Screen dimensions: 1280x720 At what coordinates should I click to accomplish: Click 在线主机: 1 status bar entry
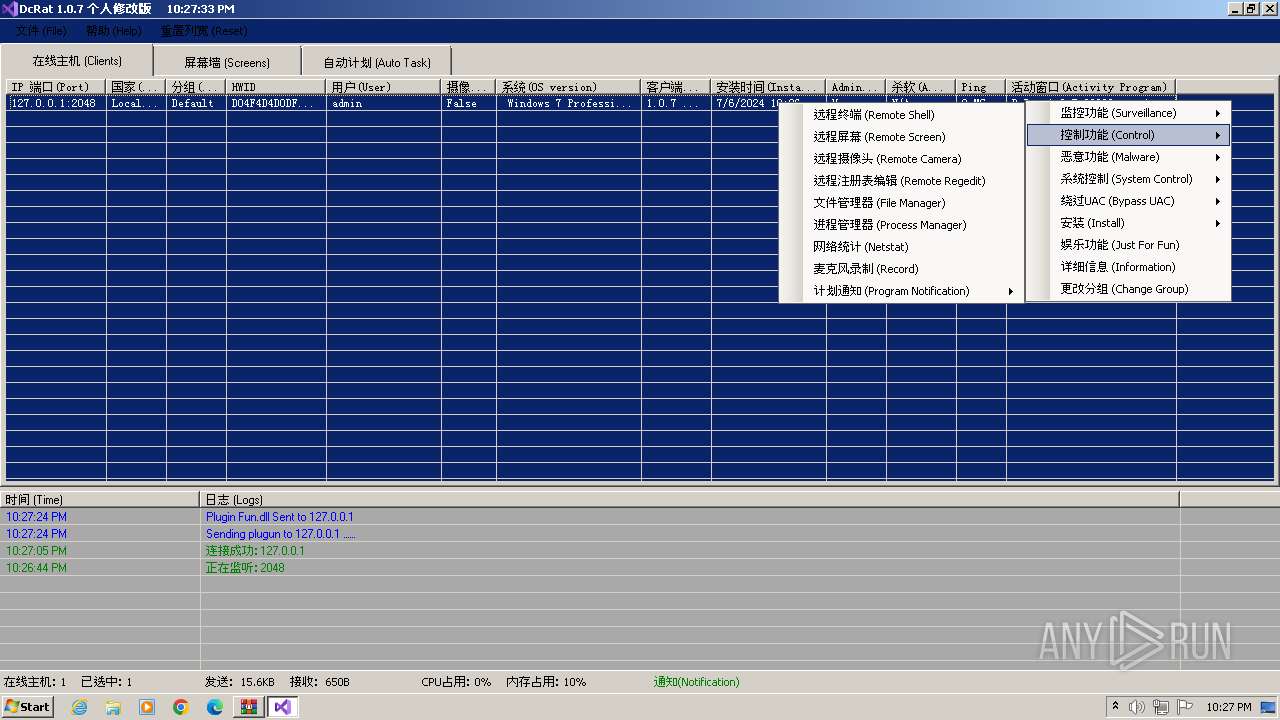point(35,682)
